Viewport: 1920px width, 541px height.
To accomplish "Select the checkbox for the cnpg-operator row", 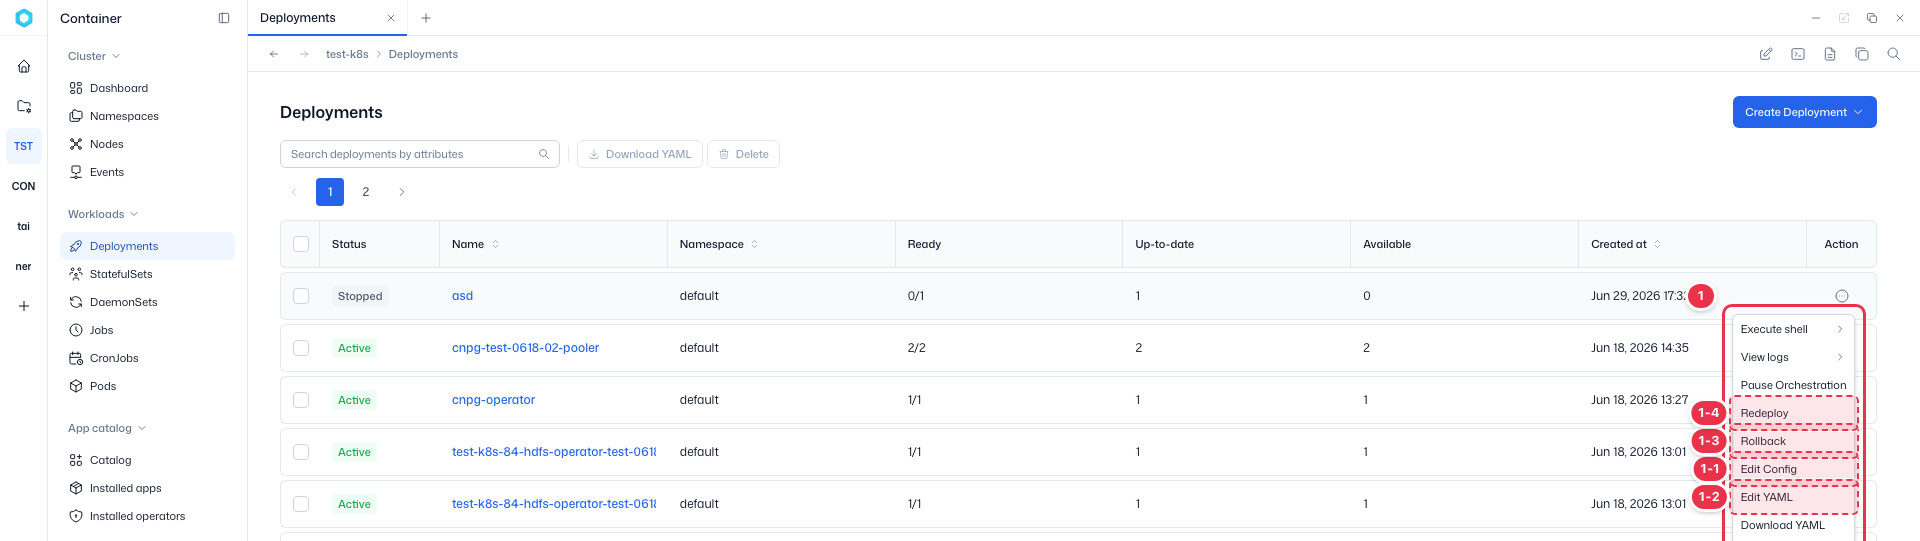I will point(301,400).
